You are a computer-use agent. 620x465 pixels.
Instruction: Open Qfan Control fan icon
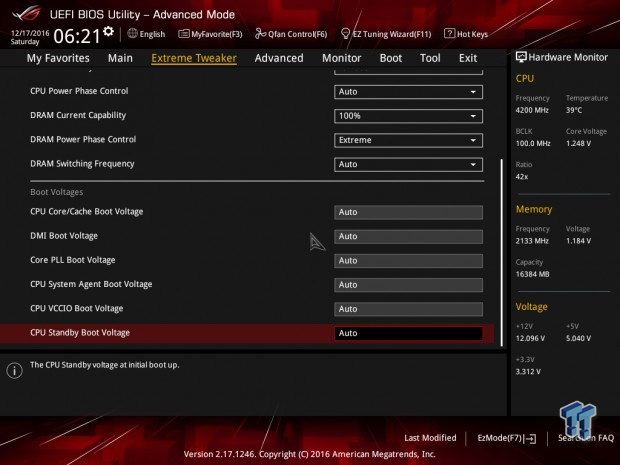click(260, 34)
